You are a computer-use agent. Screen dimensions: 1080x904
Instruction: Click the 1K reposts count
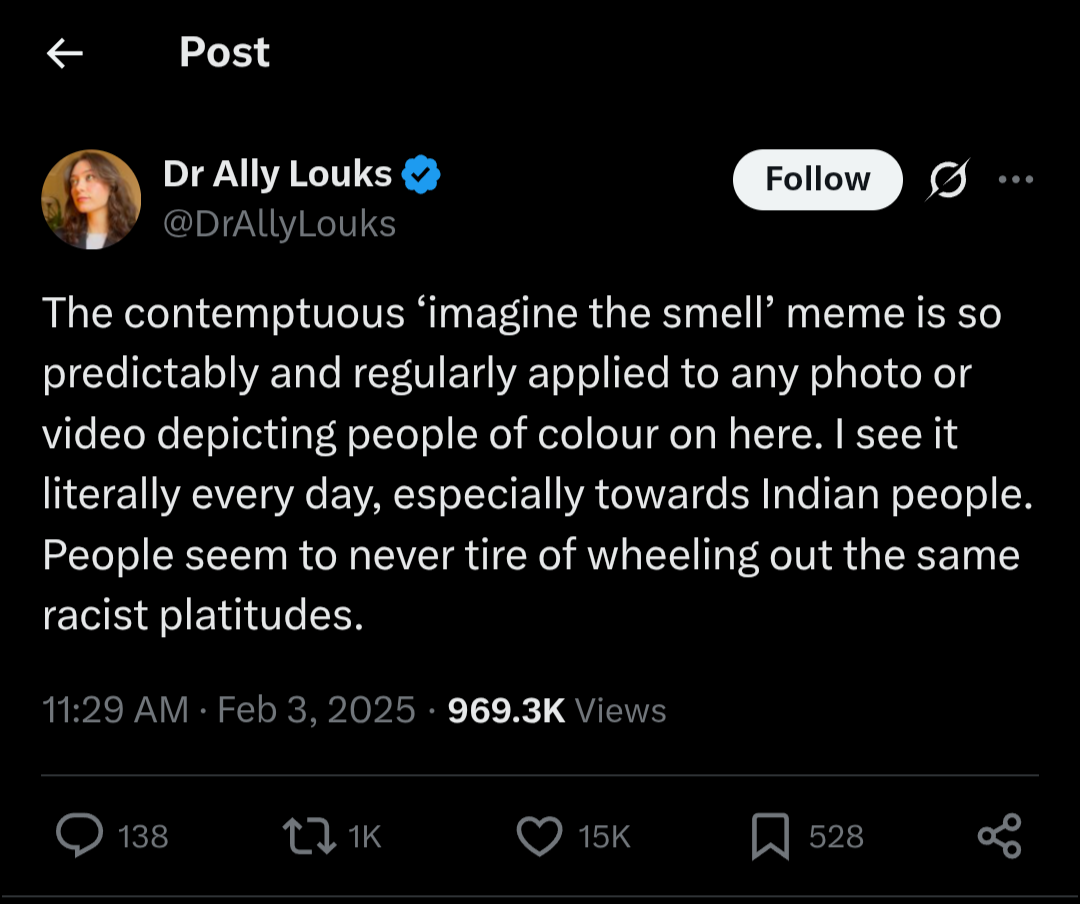point(364,836)
